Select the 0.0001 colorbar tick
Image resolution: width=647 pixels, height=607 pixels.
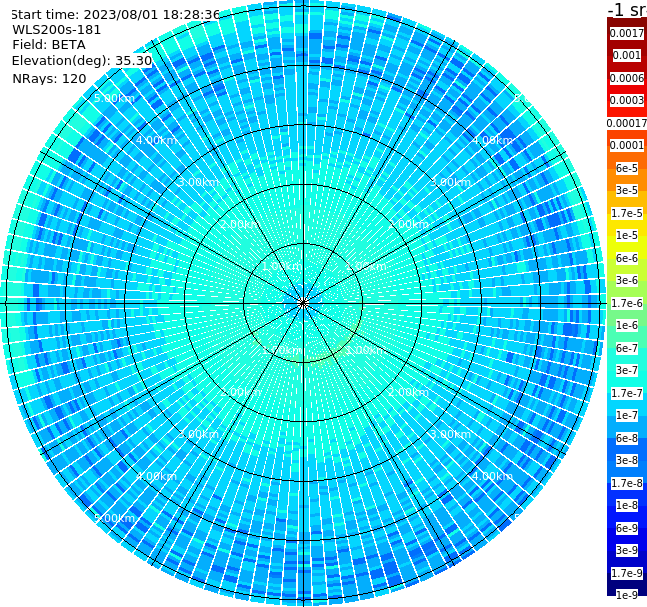click(627, 146)
